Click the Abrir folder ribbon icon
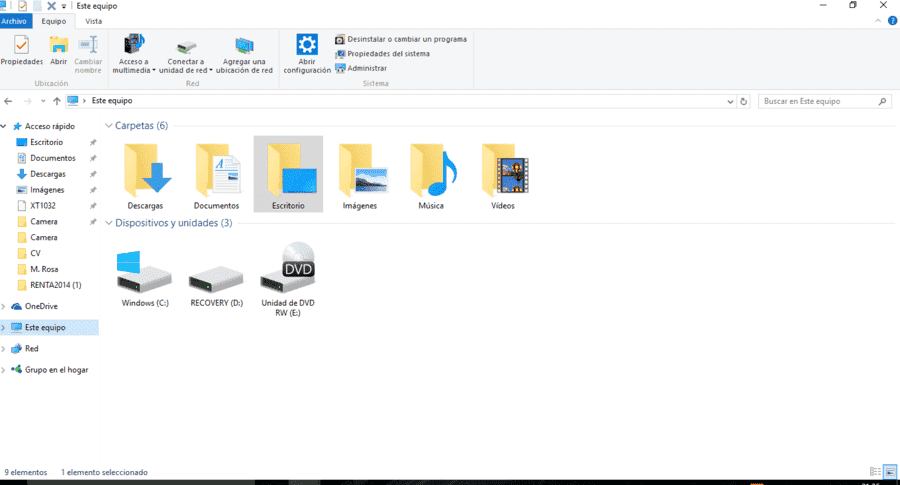Image resolution: width=900 pixels, height=485 pixels. point(58,51)
